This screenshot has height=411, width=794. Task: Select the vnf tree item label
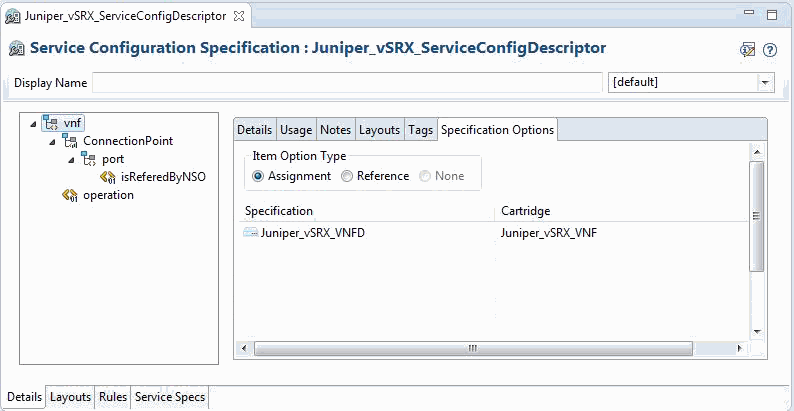point(72,122)
